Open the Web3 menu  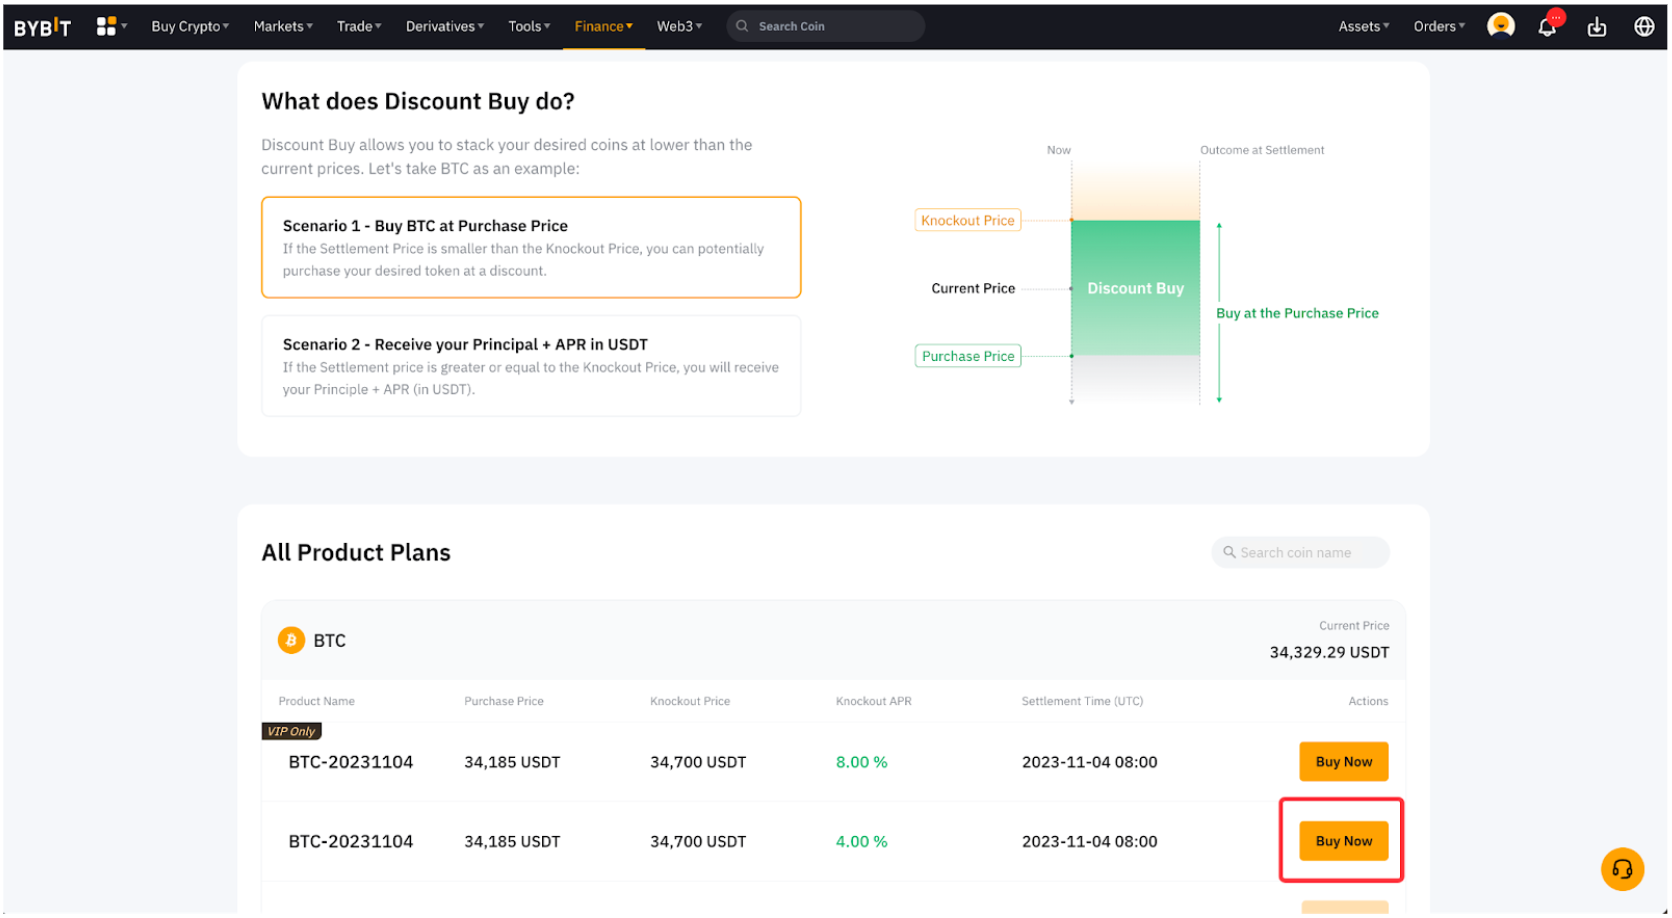679,27
